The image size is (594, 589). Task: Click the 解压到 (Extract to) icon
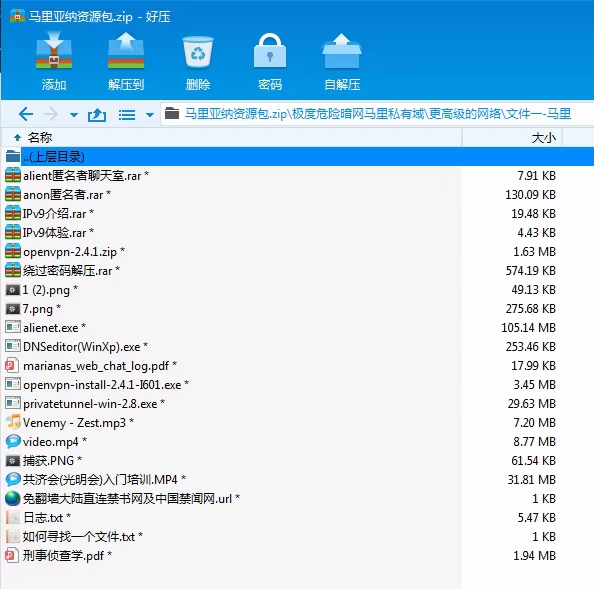click(x=126, y=51)
